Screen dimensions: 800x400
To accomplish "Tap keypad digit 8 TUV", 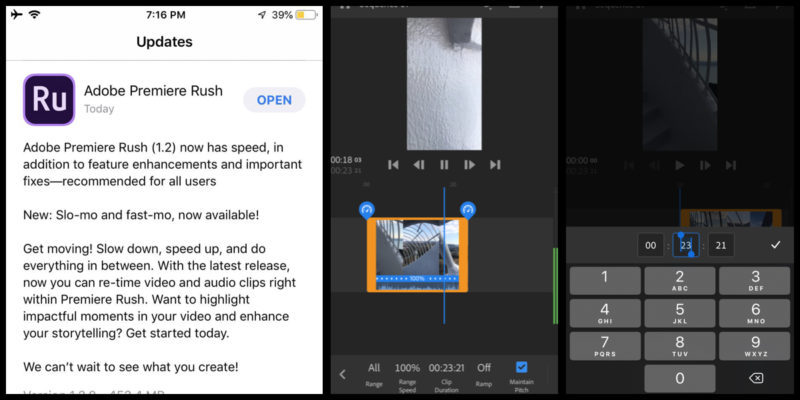I will tap(680, 345).
